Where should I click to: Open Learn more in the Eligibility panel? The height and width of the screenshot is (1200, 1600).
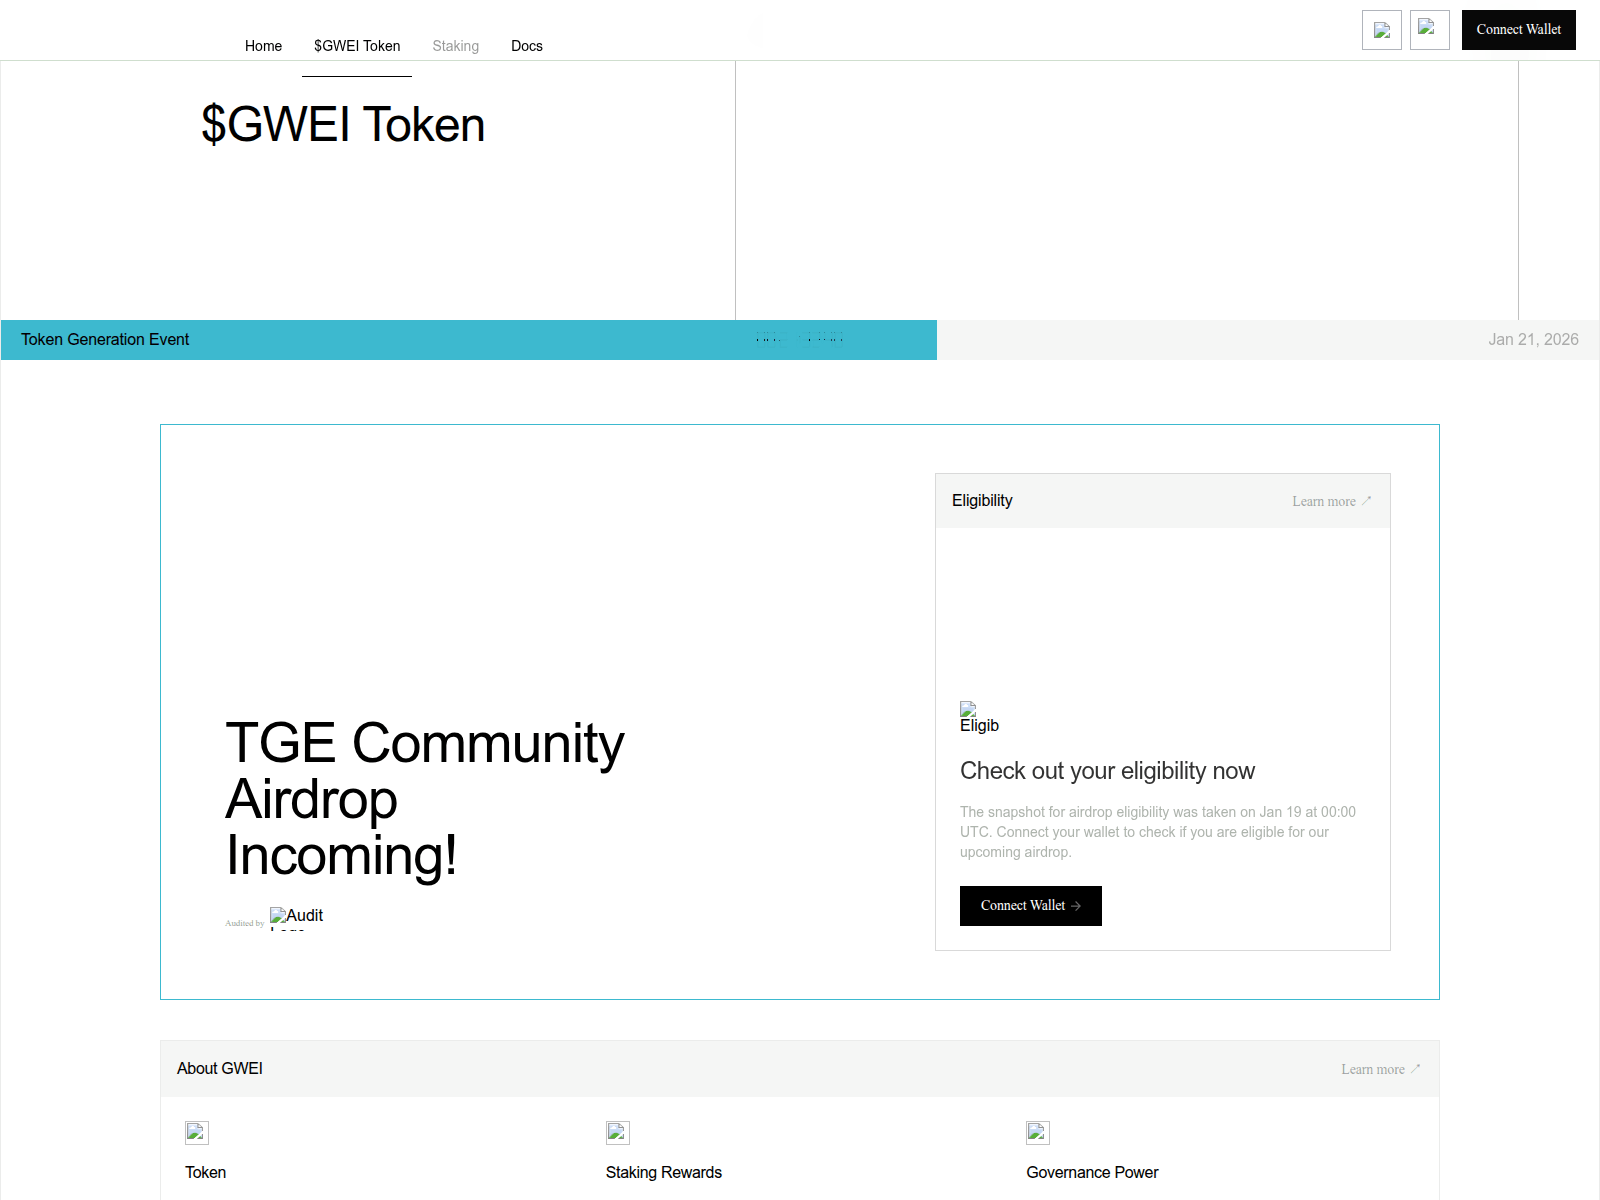(x=1331, y=501)
